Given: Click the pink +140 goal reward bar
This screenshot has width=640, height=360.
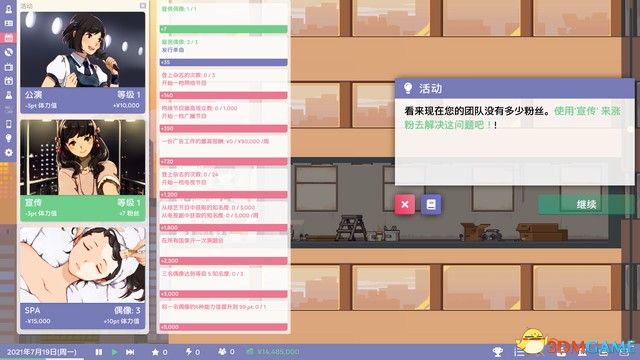Looking at the screenshot, I should [x=223, y=96].
